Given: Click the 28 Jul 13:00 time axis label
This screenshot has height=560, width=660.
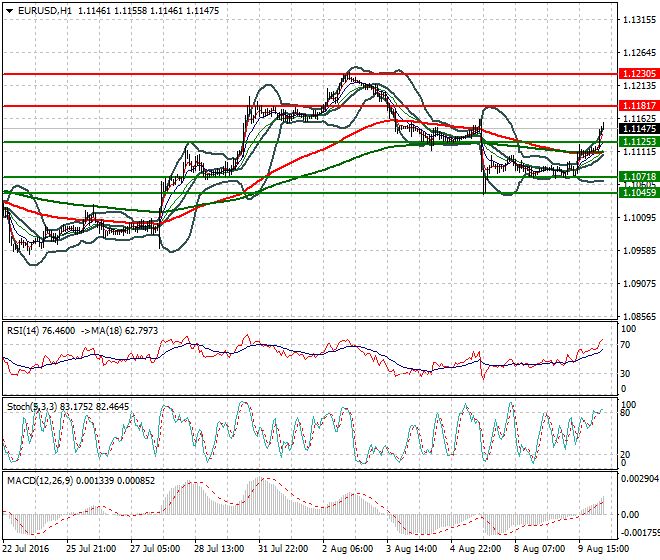Looking at the screenshot, I should pyautogui.click(x=218, y=549).
